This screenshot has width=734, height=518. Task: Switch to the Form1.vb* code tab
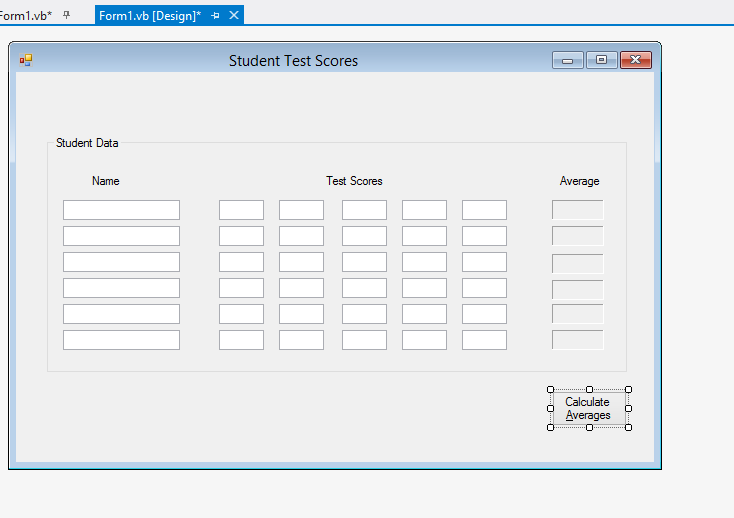[x=24, y=15]
